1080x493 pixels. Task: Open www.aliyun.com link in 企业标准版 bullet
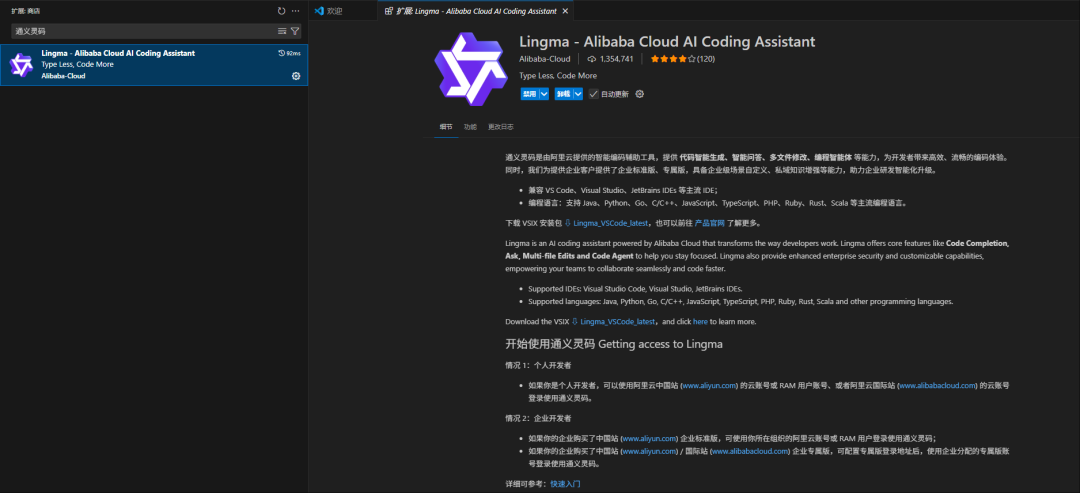pos(650,438)
